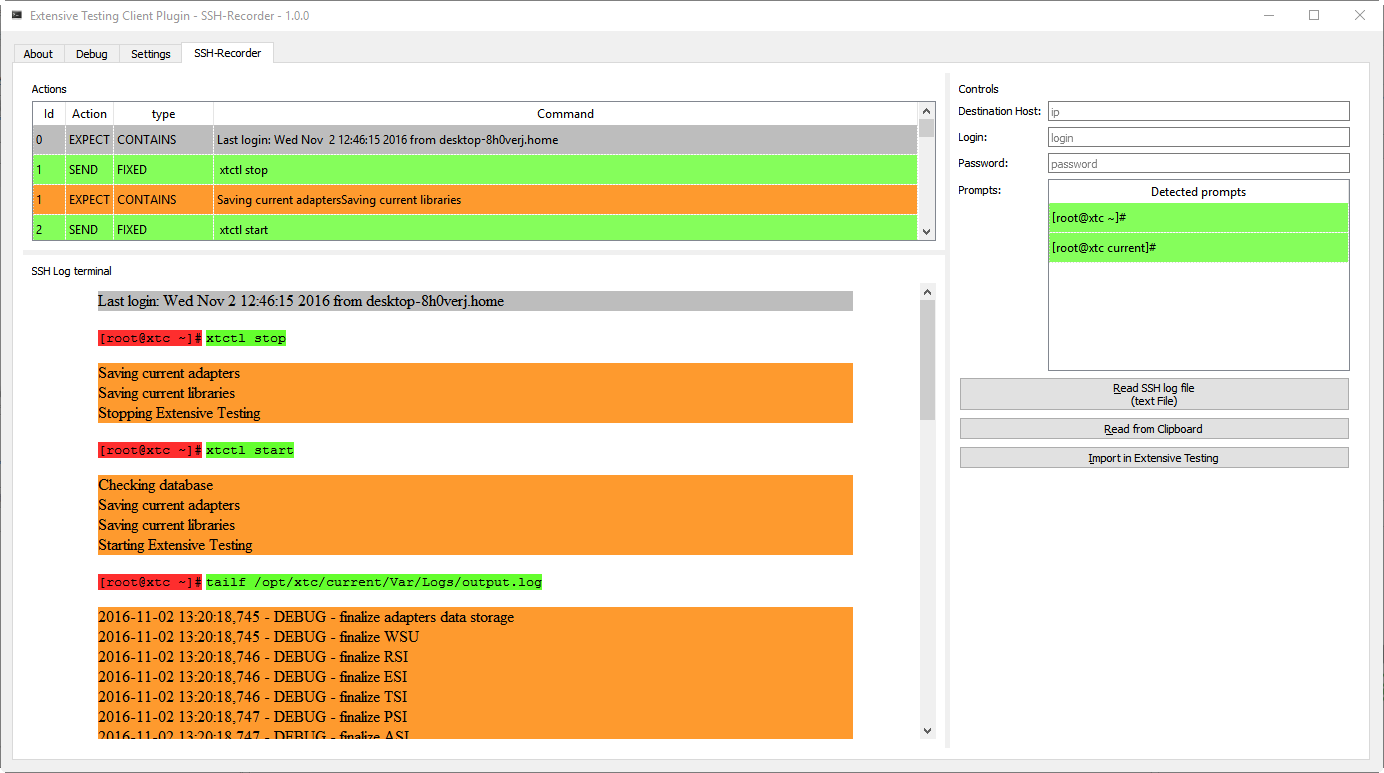
Task: Open the About tab
Action: point(38,54)
